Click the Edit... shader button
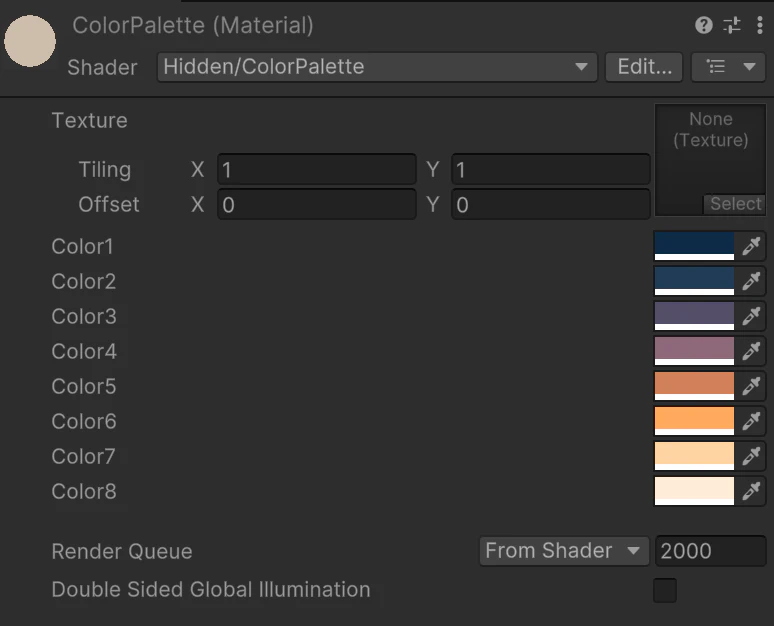The height and width of the screenshot is (626, 774). (x=645, y=67)
